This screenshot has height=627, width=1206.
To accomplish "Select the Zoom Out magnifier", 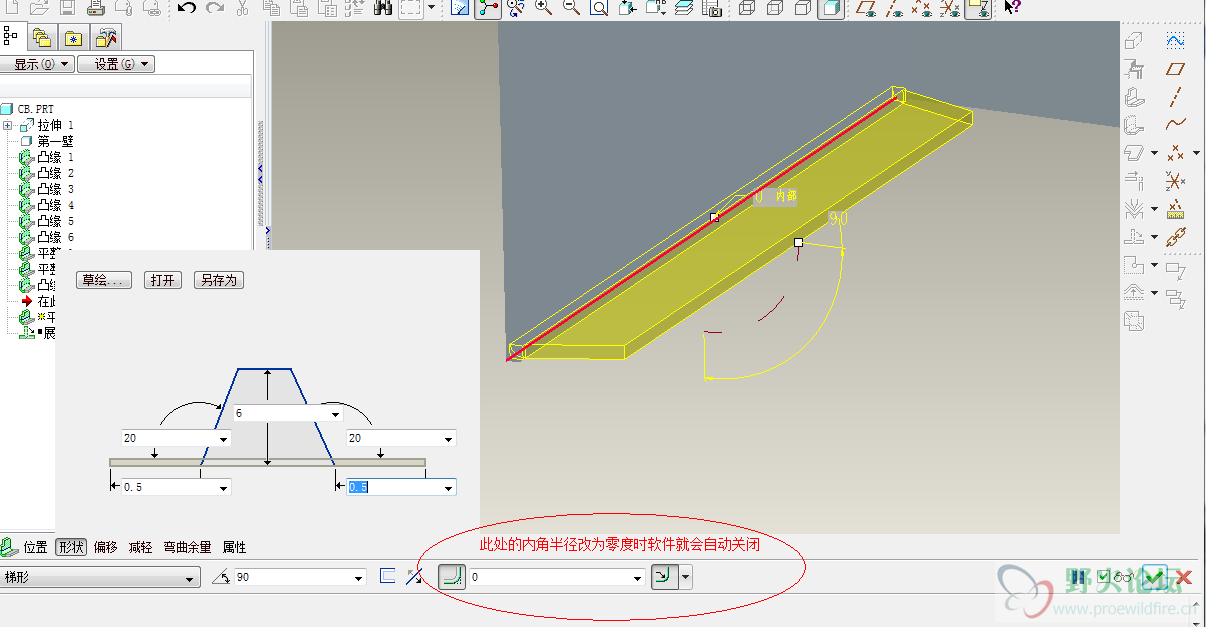I will click(571, 8).
